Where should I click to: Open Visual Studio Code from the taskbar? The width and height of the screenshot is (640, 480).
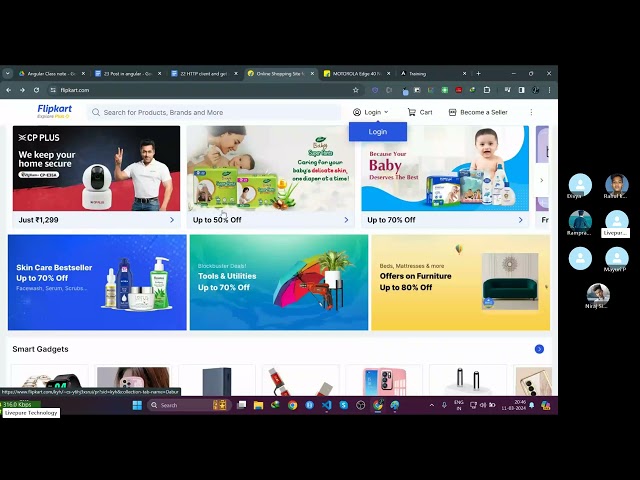pos(326,405)
